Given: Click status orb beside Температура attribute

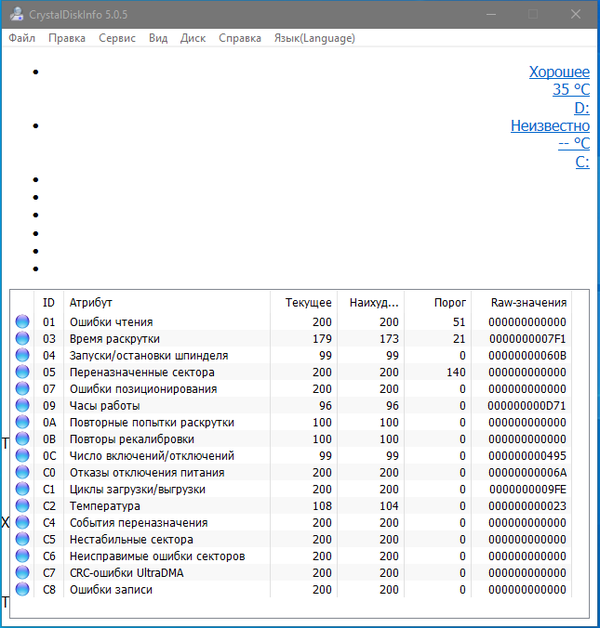Looking at the screenshot, I should coord(23,506).
